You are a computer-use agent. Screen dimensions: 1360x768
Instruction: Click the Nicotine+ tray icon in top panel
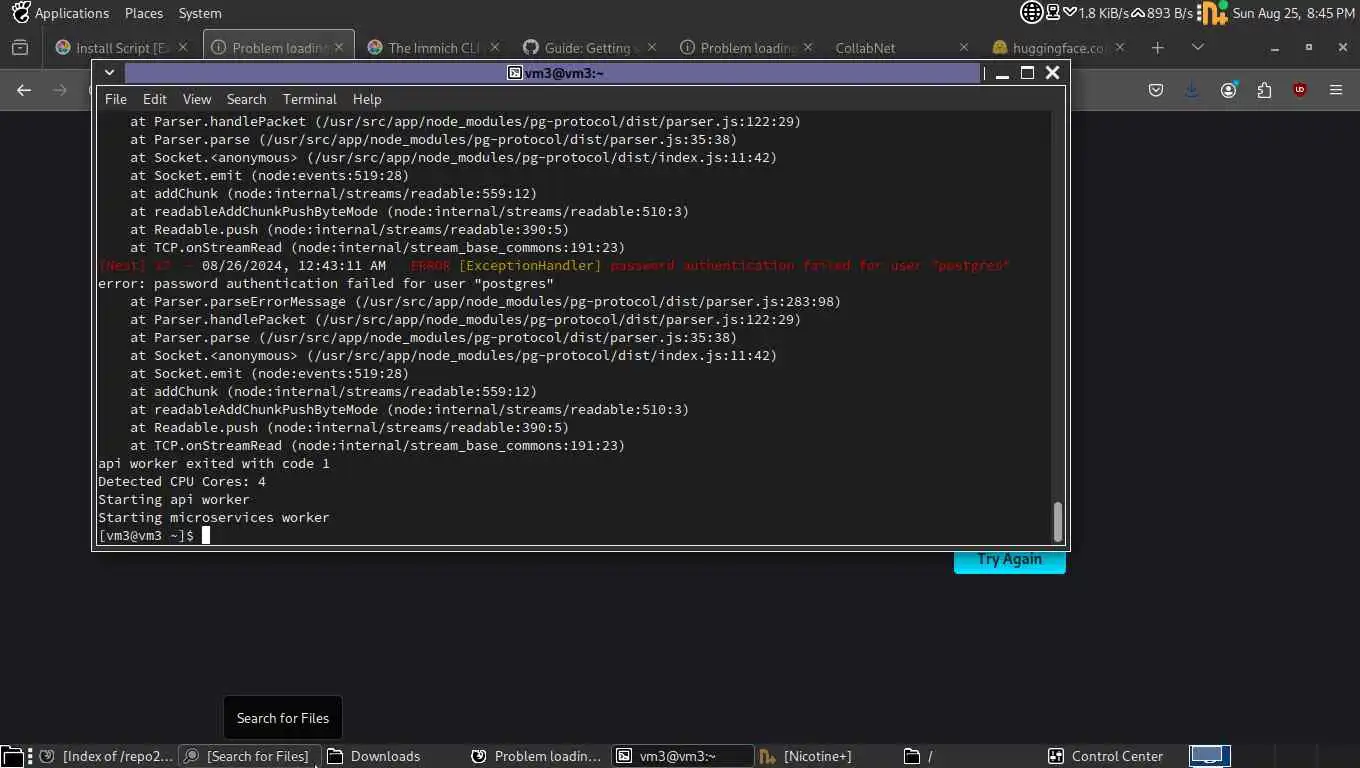[x=1213, y=13]
